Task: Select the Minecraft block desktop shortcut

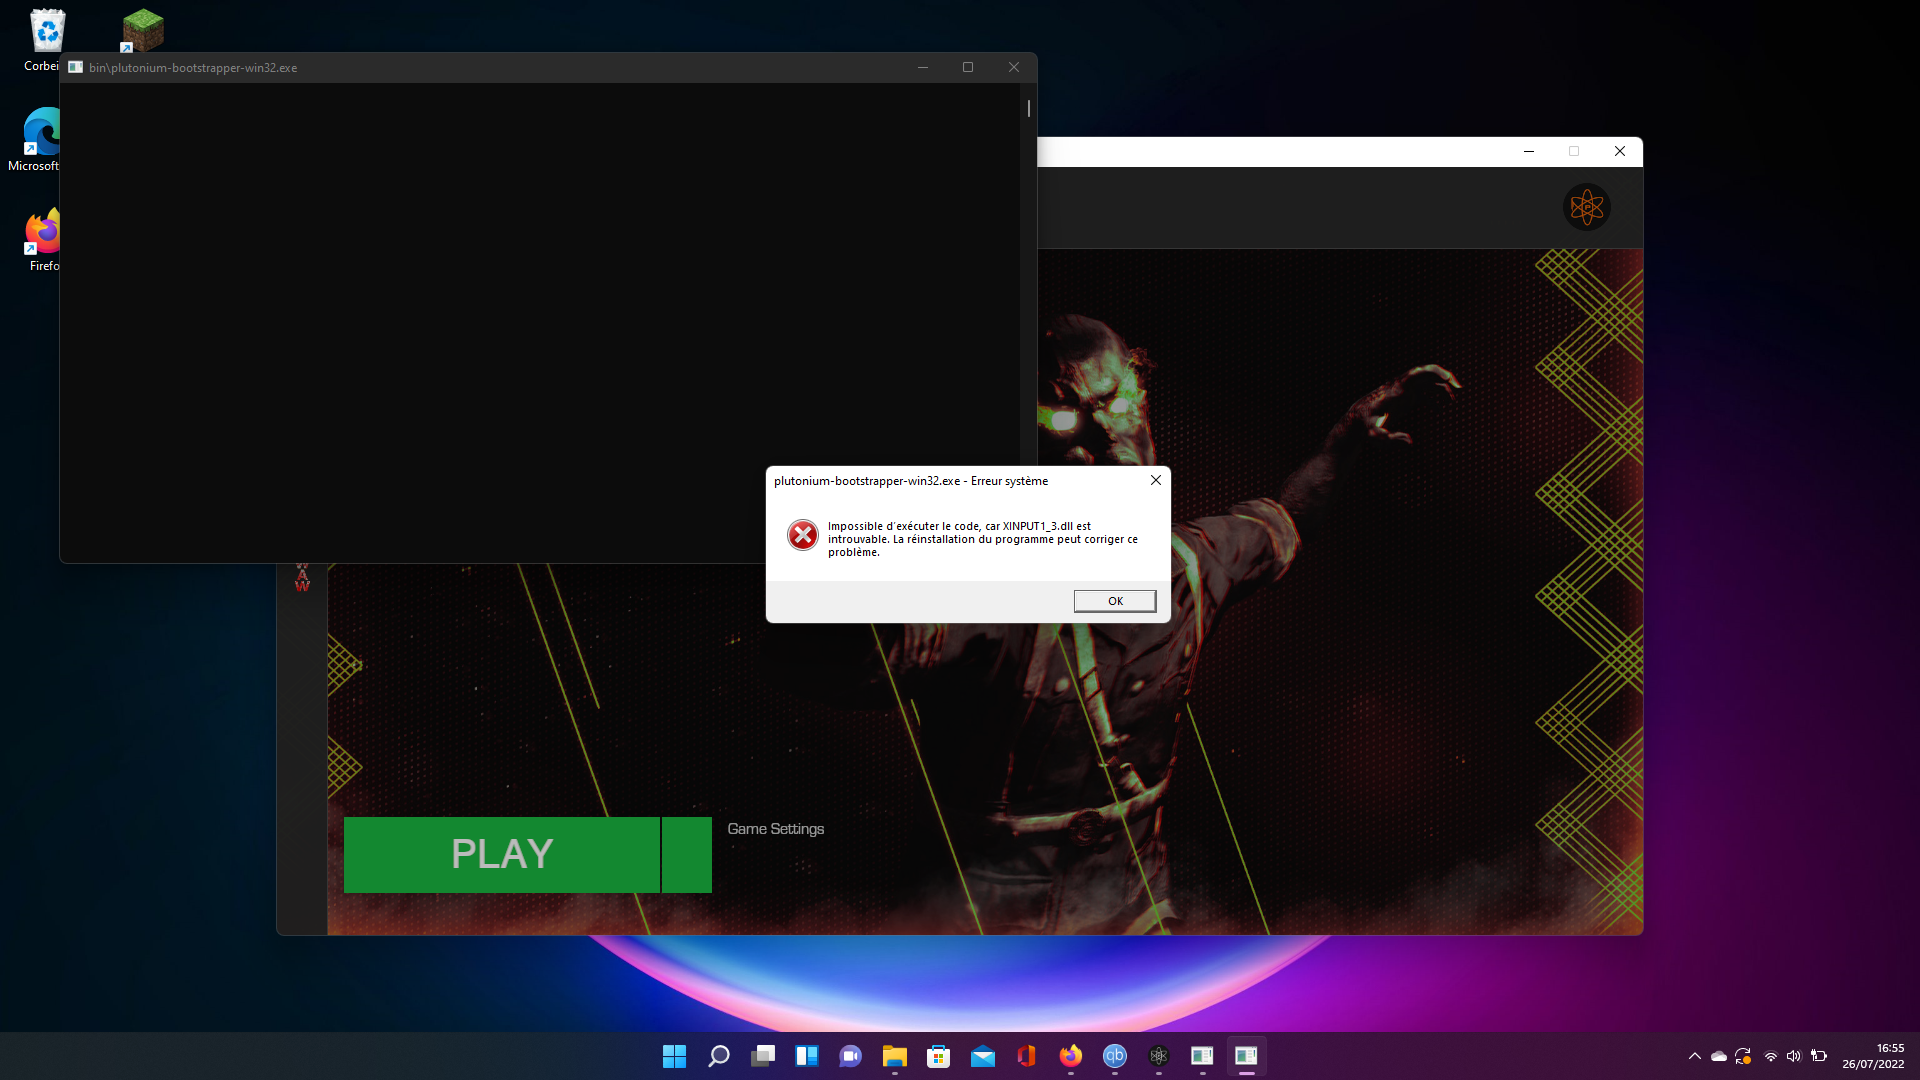Action: click(142, 30)
